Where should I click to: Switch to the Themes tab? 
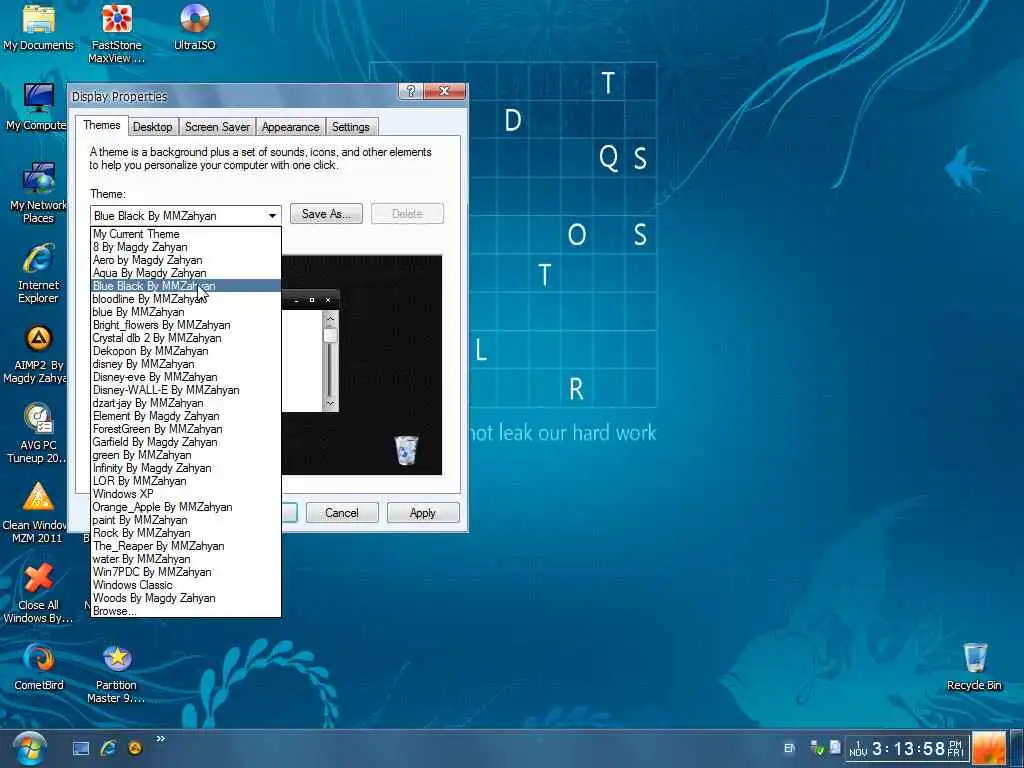click(x=101, y=125)
